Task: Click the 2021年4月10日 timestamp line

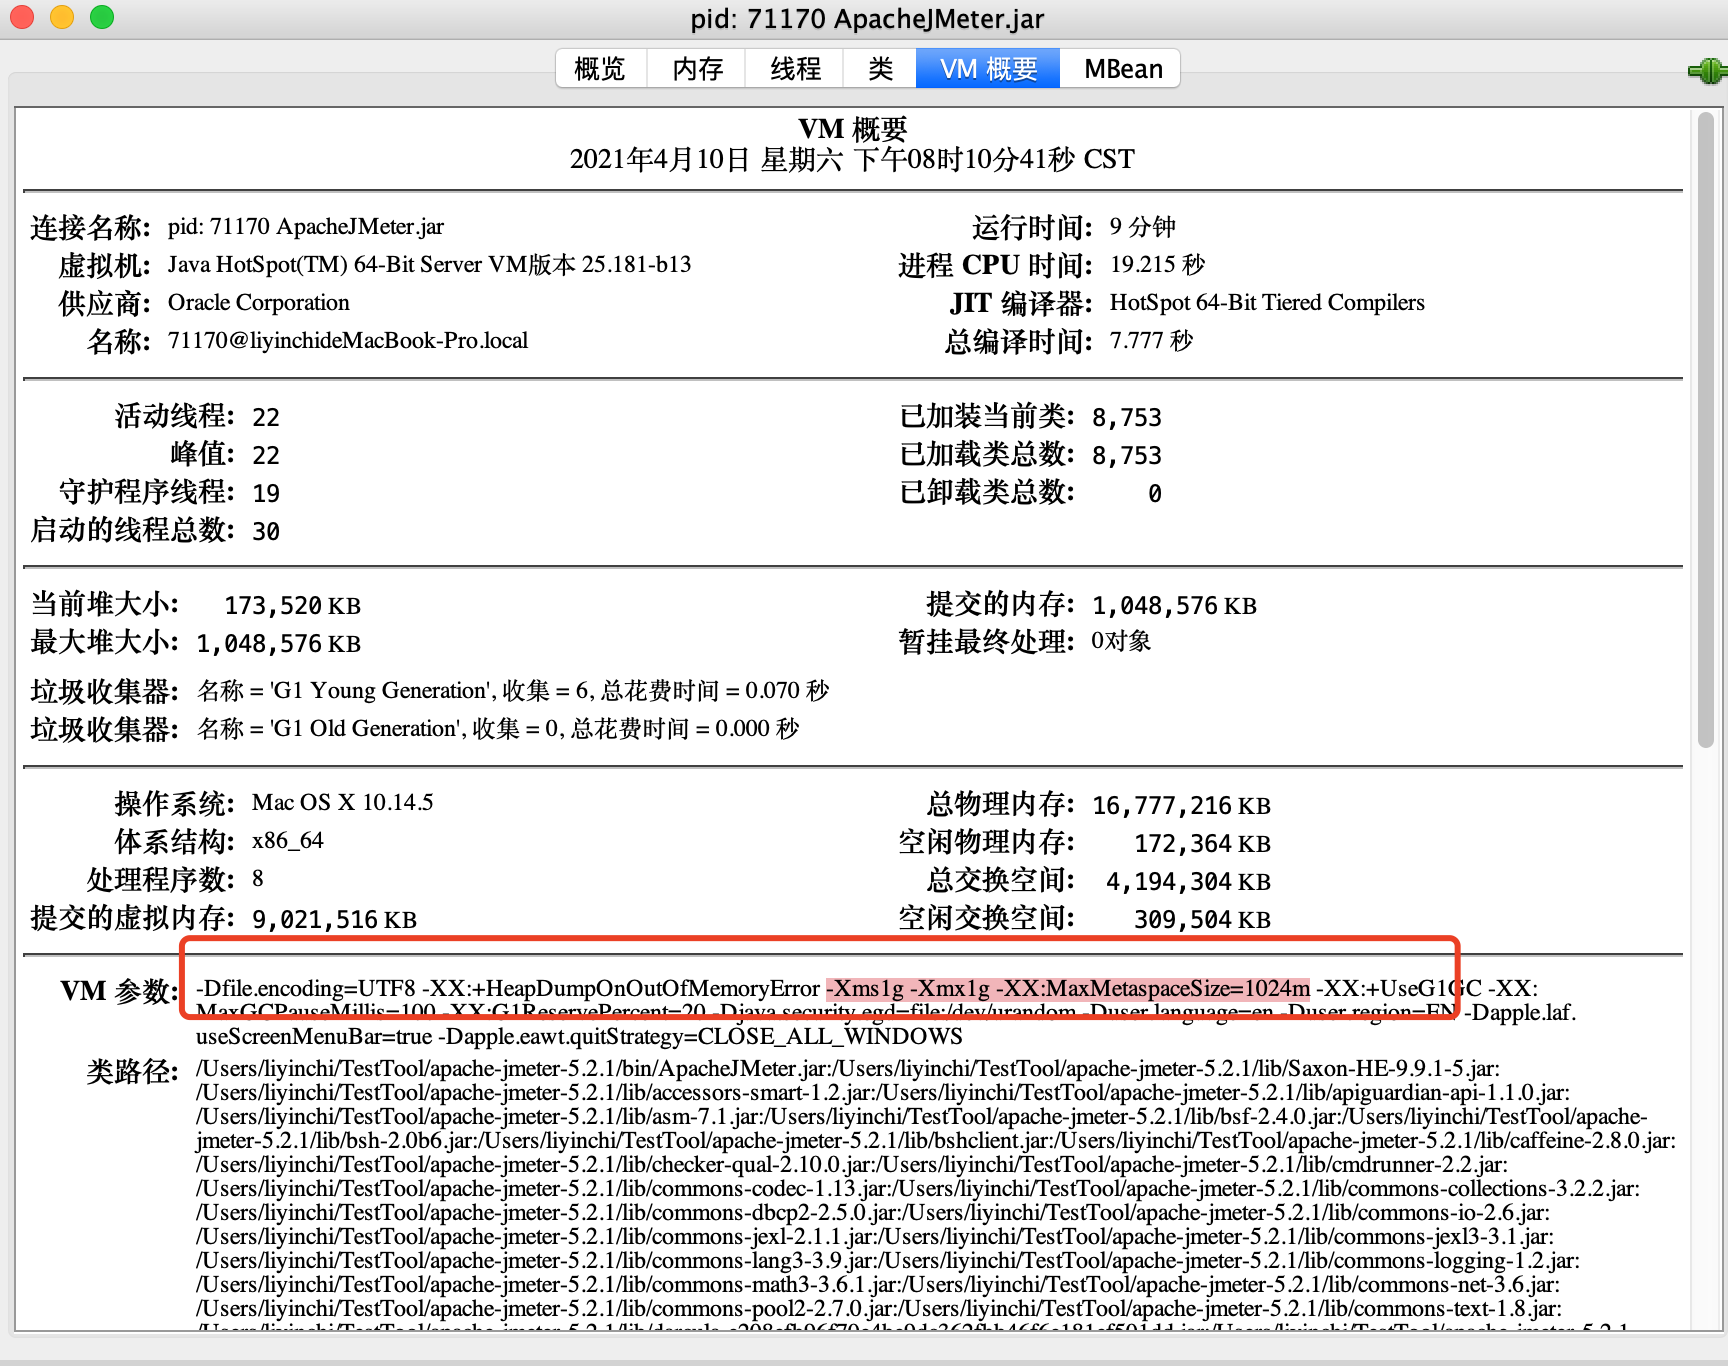Action: (x=852, y=160)
